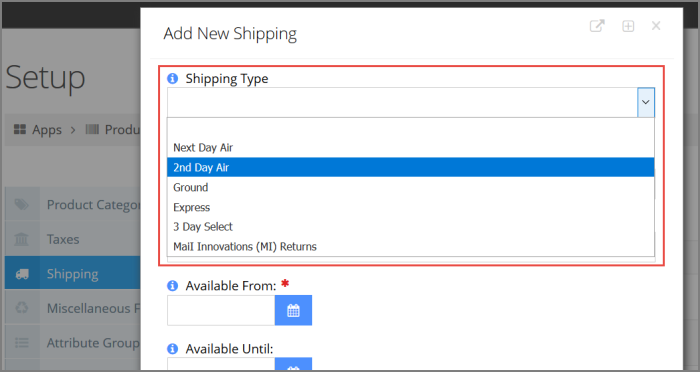This screenshot has width=700, height=372.
Task: Click the Product Categories tag icon
Action: [21, 205]
